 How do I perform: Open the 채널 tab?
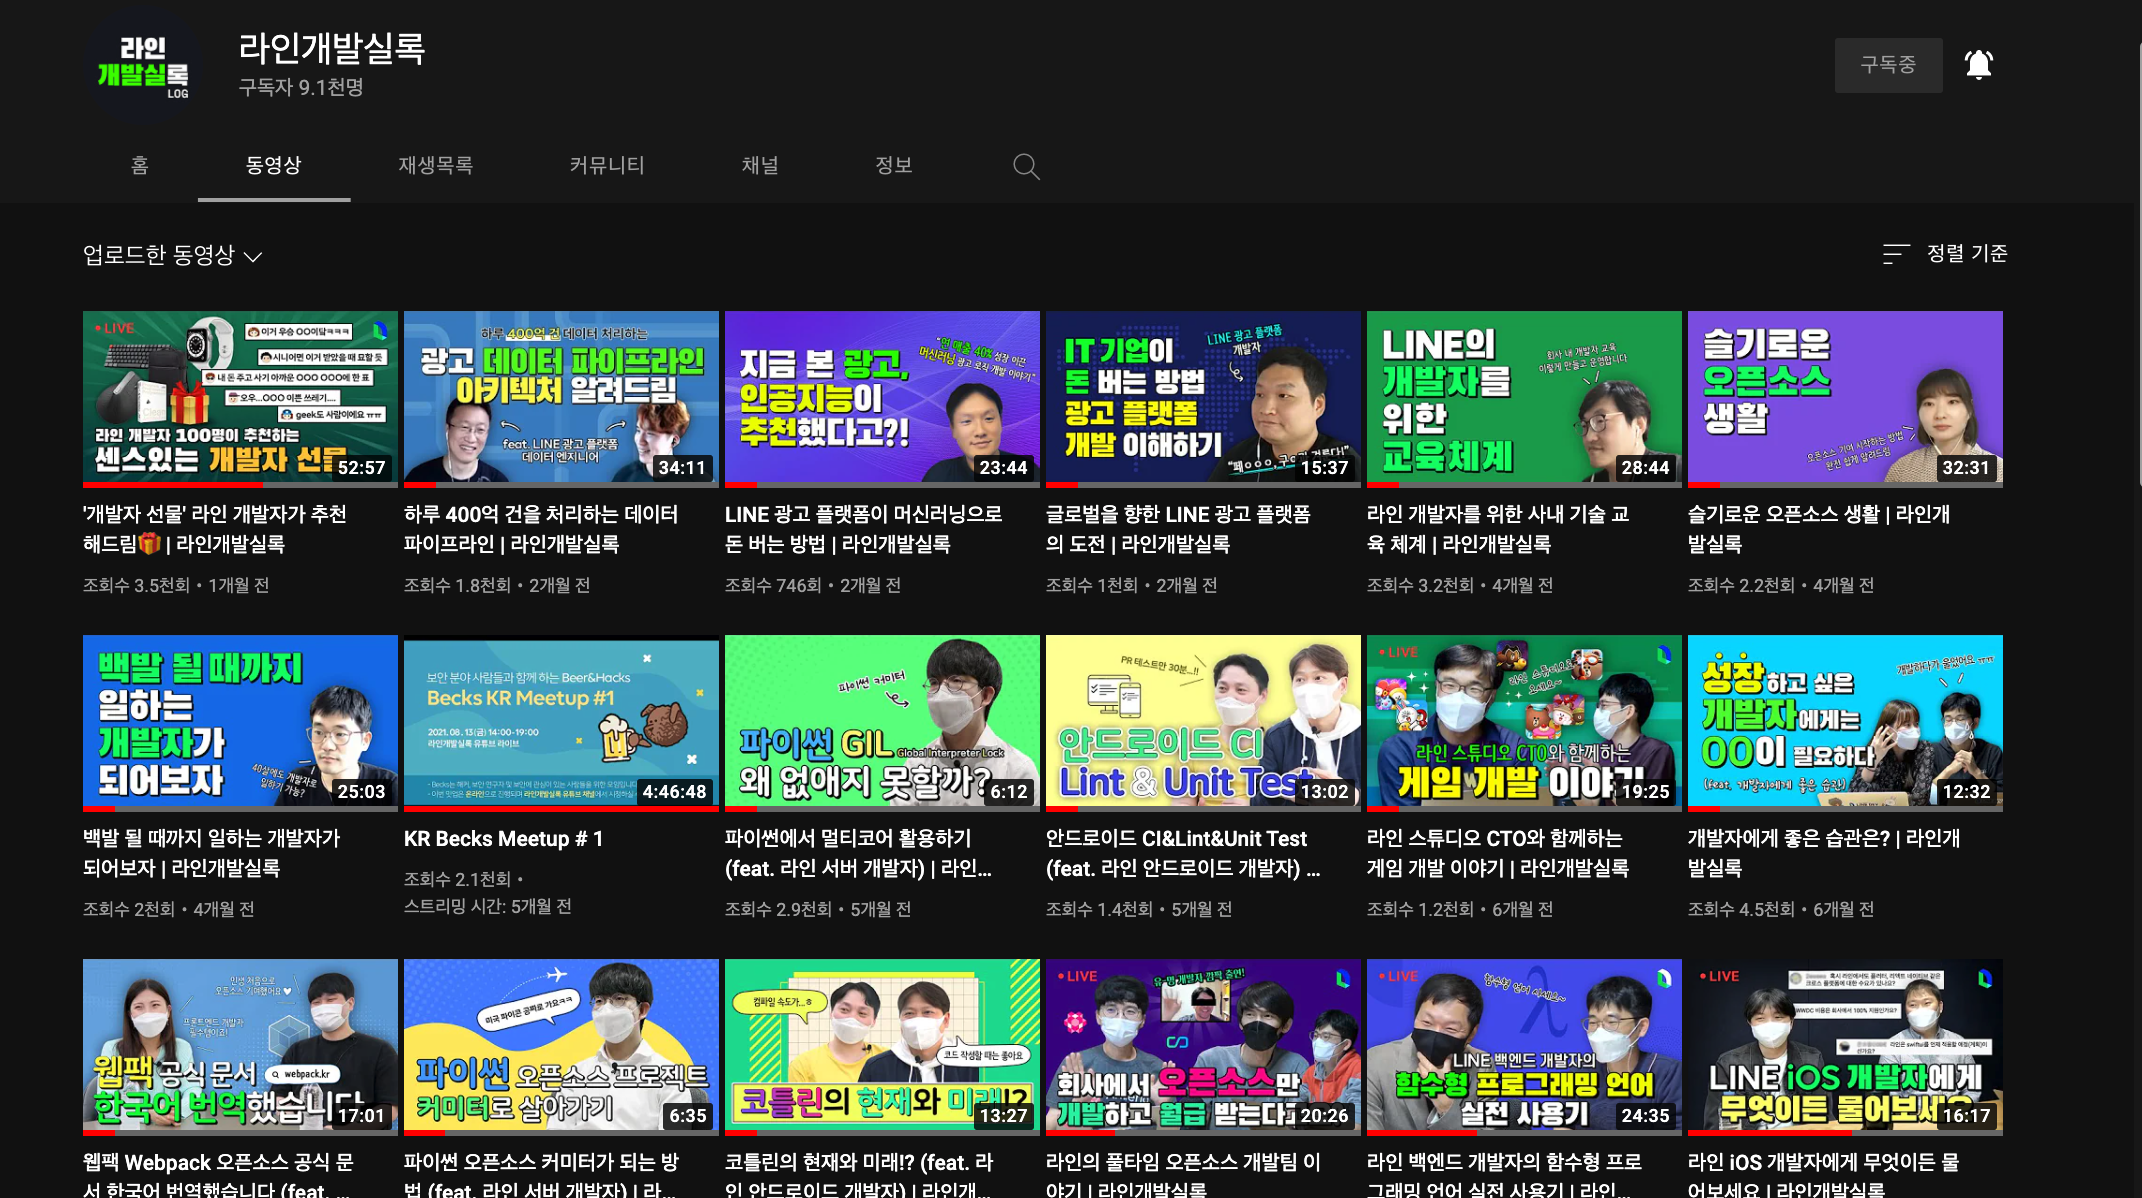(x=760, y=165)
